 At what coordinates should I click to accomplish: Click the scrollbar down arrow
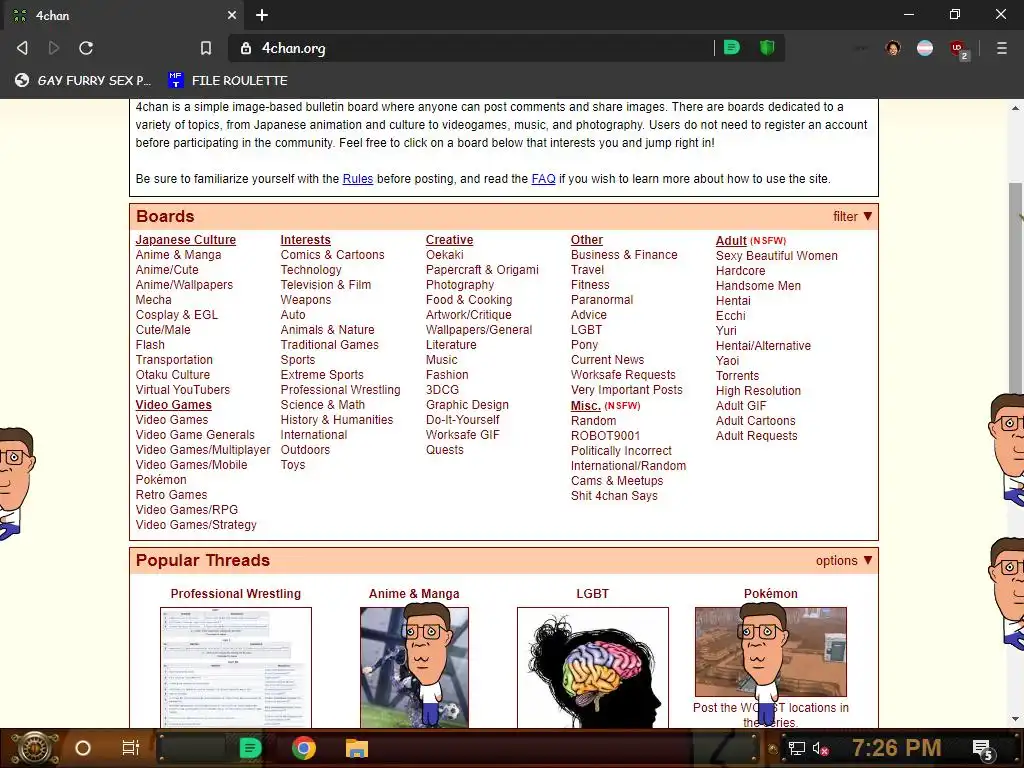(1016, 719)
